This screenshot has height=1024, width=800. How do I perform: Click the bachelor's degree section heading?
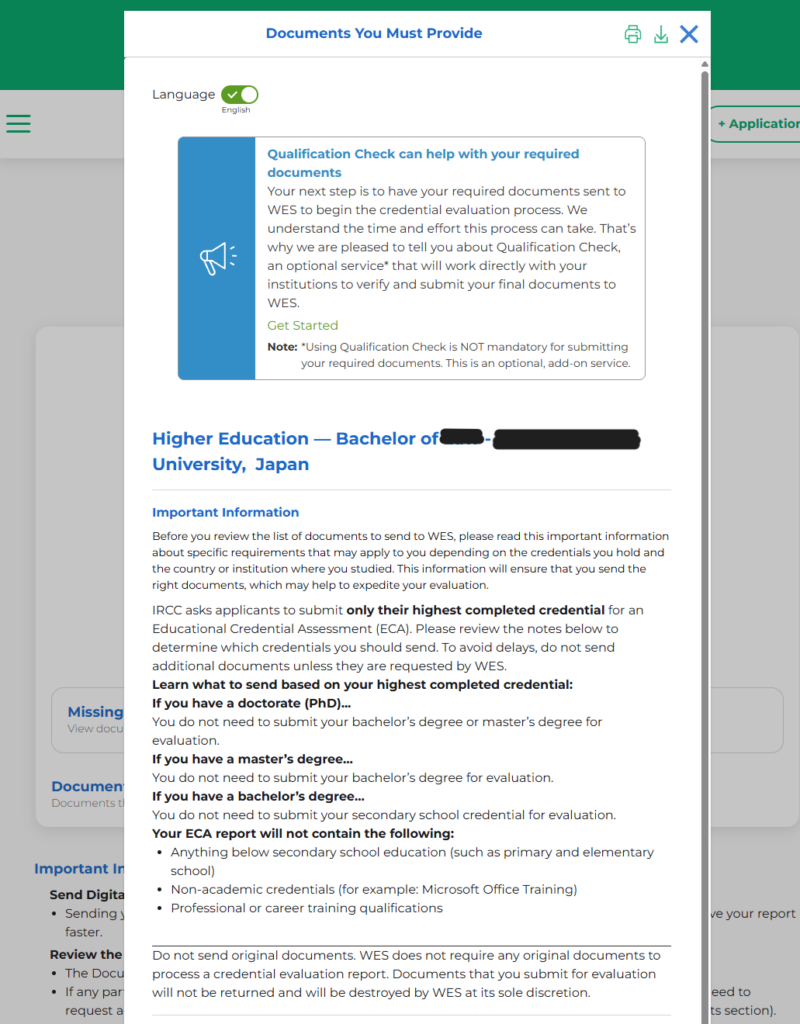pos(258,796)
